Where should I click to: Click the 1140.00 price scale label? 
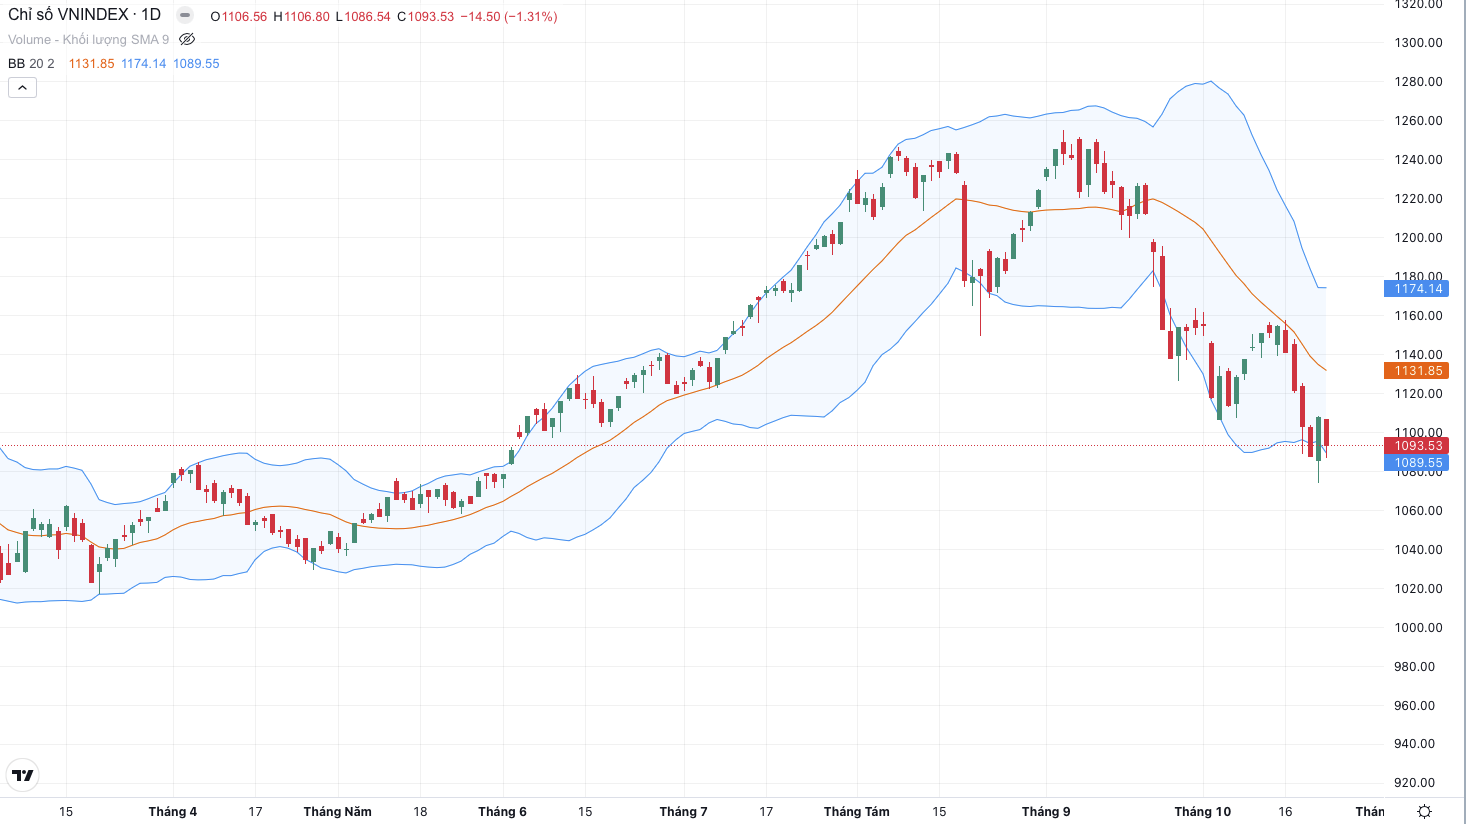click(1418, 354)
